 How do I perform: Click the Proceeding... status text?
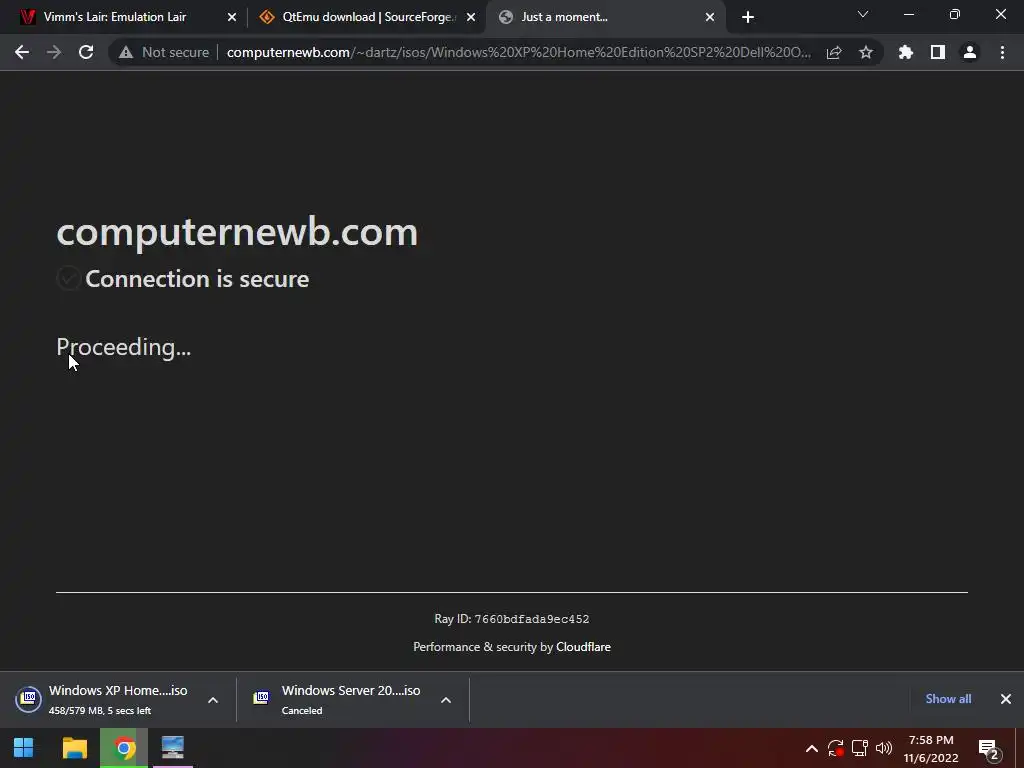(x=123, y=347)
